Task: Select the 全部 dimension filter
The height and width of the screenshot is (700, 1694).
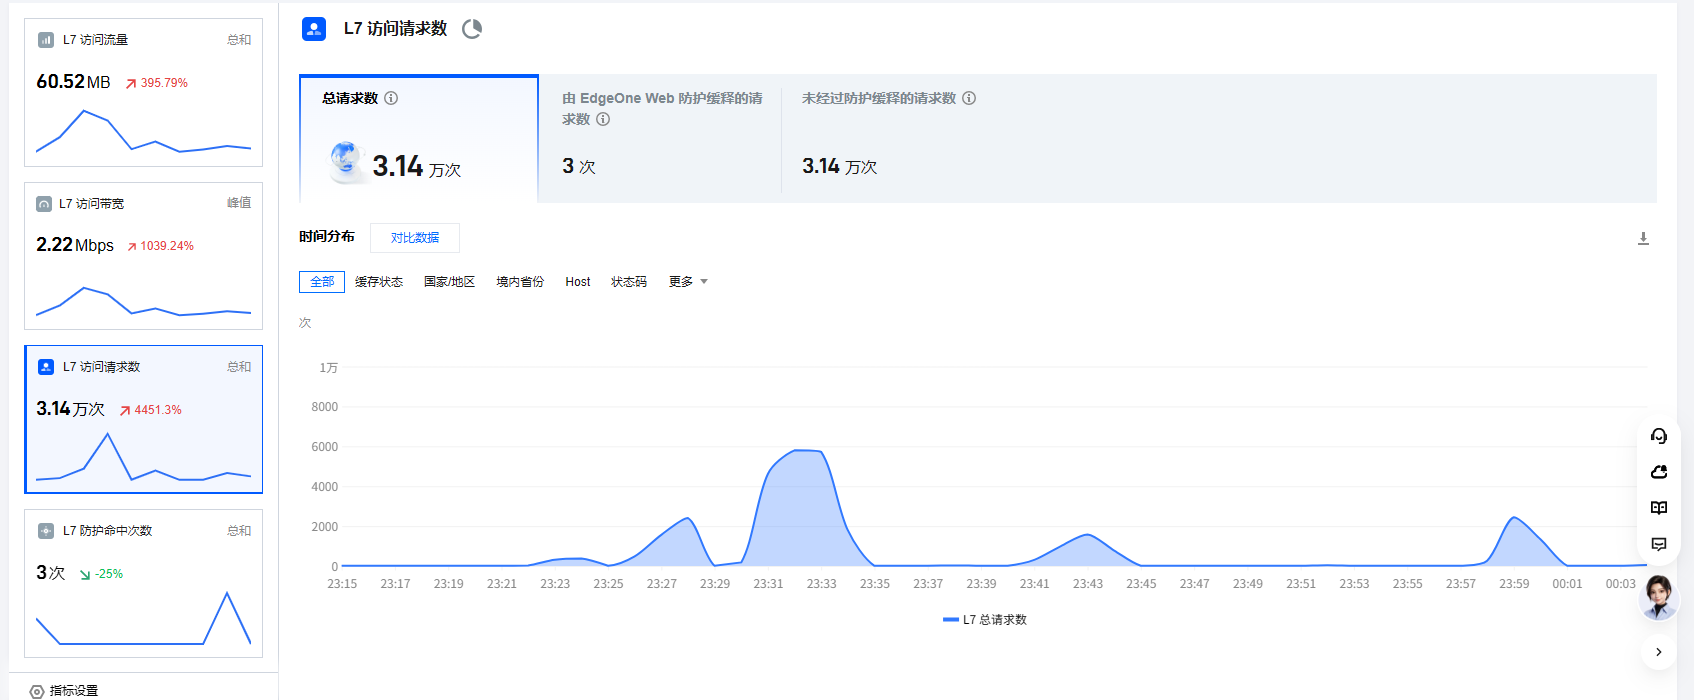Action: click(x=322, y=282)
